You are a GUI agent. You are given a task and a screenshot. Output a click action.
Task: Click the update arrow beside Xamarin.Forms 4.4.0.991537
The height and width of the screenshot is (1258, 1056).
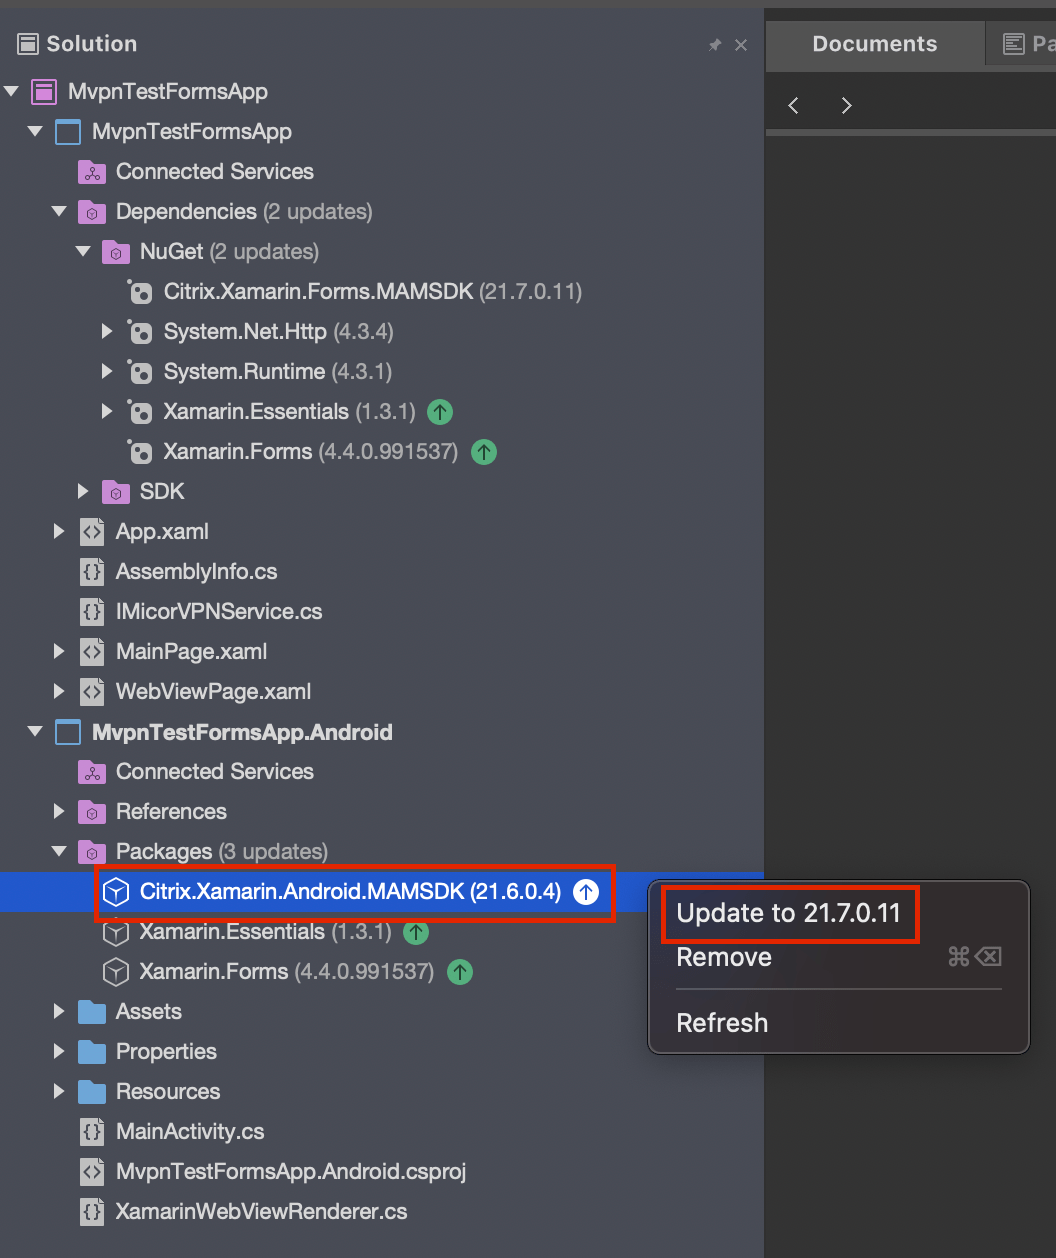pyautogui.click(x=484, y=452)
